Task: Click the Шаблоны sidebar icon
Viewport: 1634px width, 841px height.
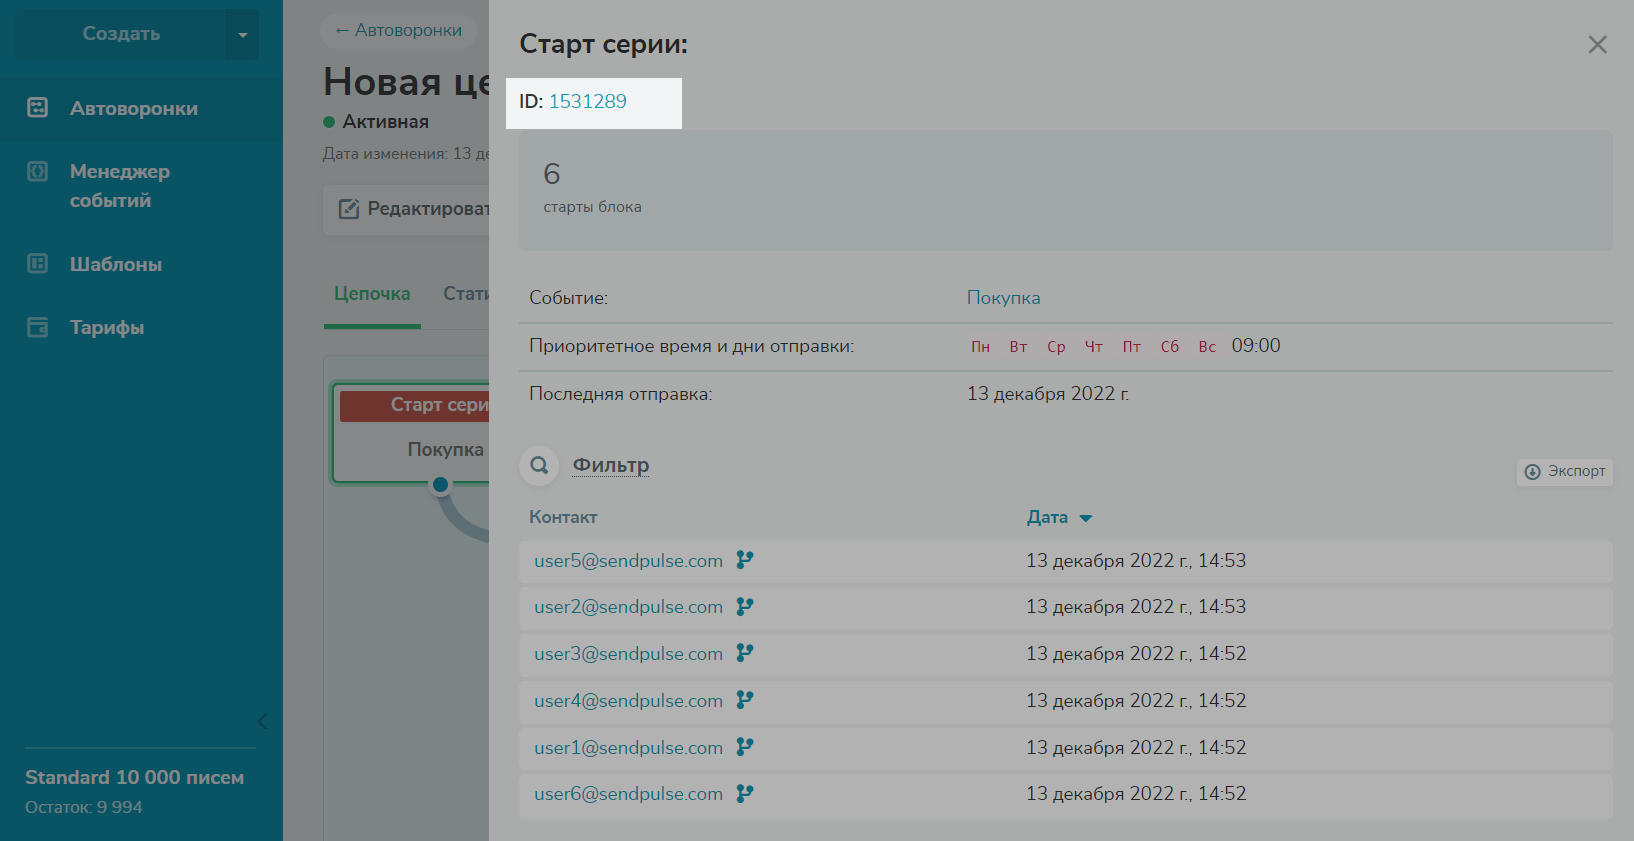Action: click(37, 264)
